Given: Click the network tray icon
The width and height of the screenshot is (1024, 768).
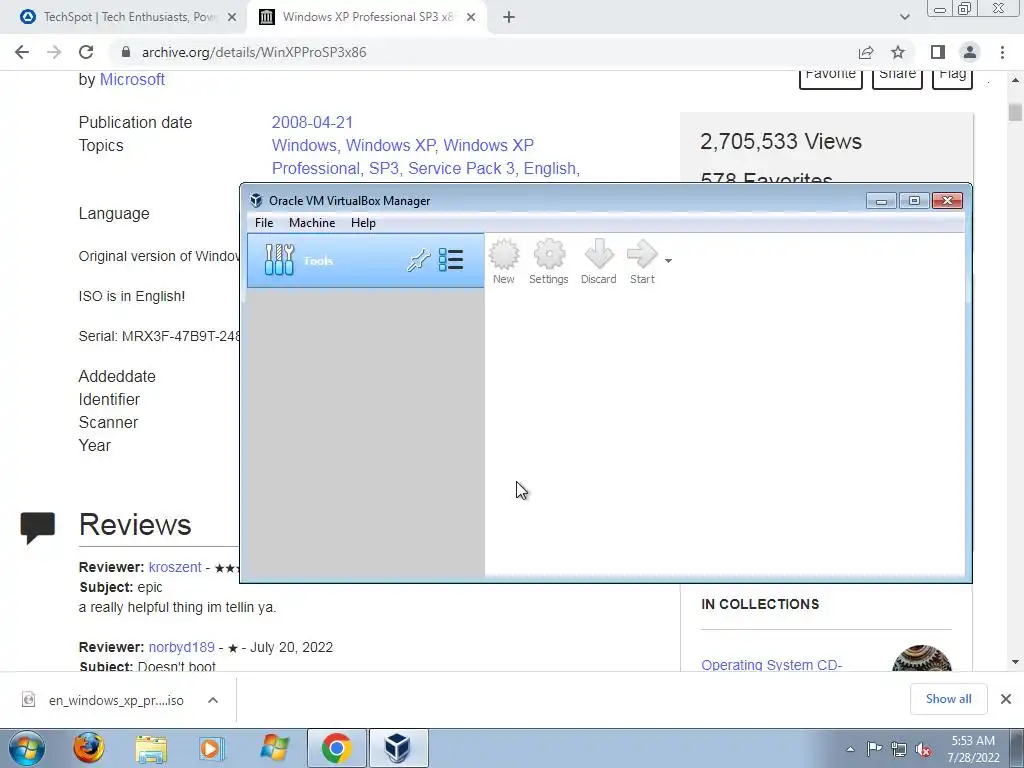Looking at the screenshot, I should point(899,749).
